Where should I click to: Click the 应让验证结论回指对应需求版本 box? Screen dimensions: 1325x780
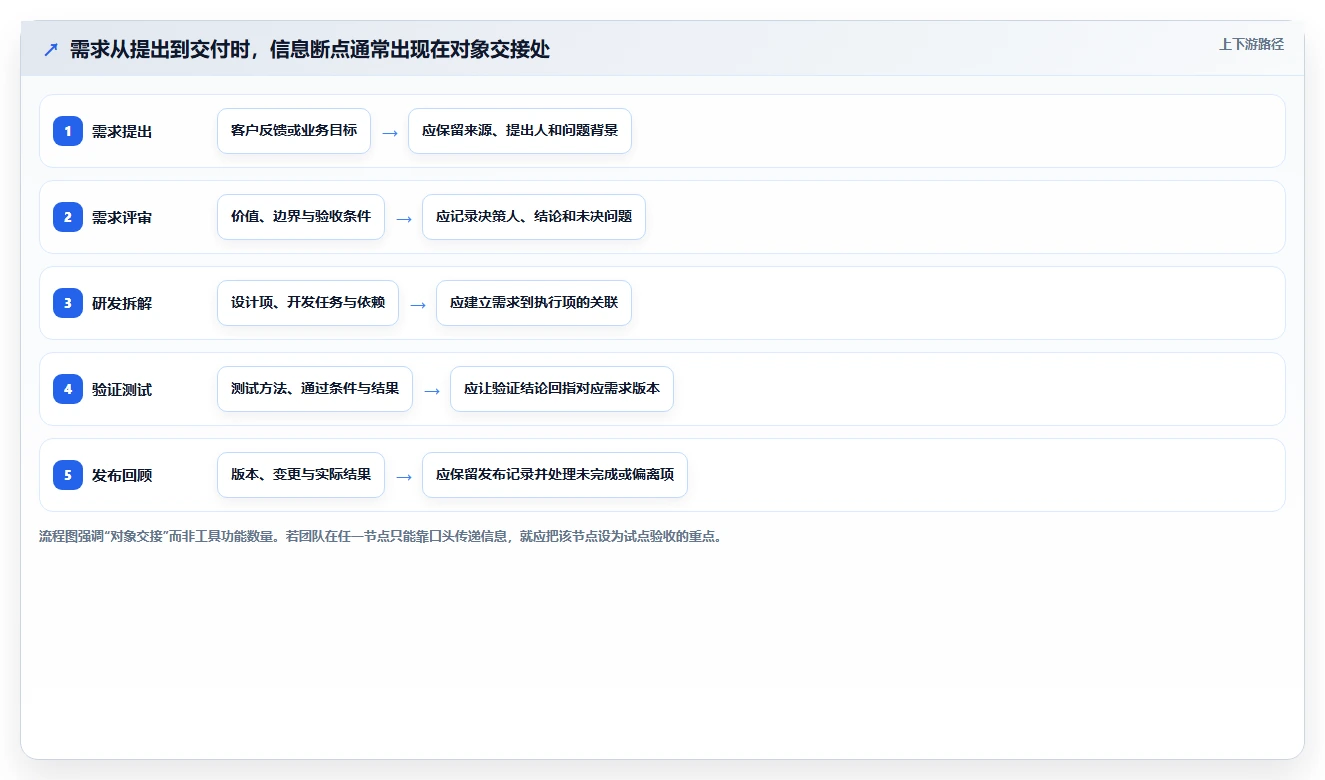click(562, 389)
